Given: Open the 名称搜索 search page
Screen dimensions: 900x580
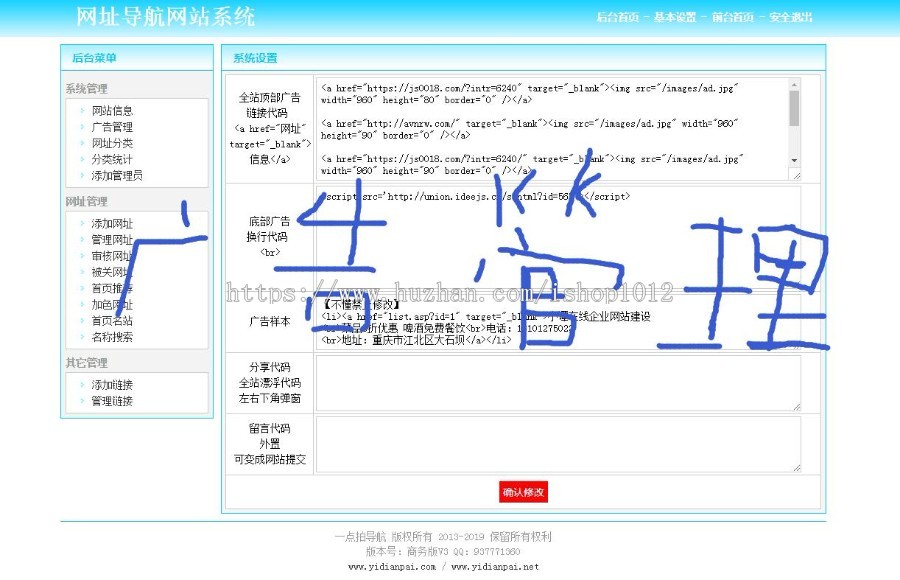Looking at the screenshot, I should 112,336.
